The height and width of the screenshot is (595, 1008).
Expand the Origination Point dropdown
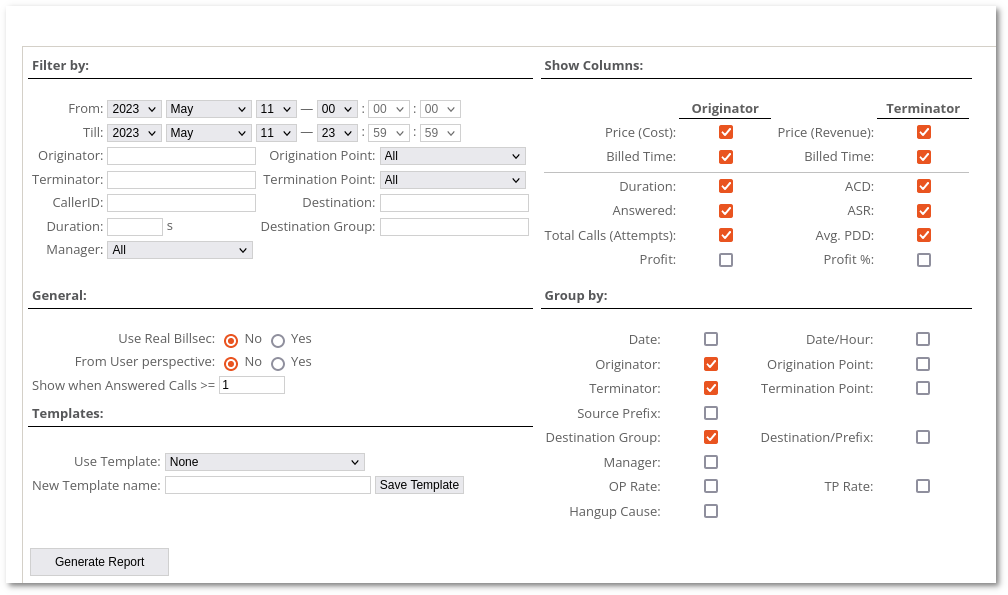coord(453,156)
